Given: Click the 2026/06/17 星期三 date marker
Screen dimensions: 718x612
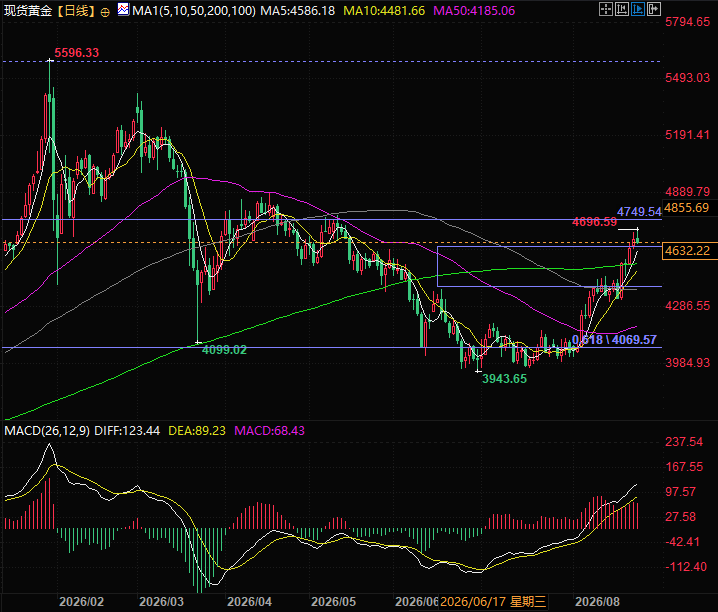Looking at the screenshot, I should click(x=493, y=601).
